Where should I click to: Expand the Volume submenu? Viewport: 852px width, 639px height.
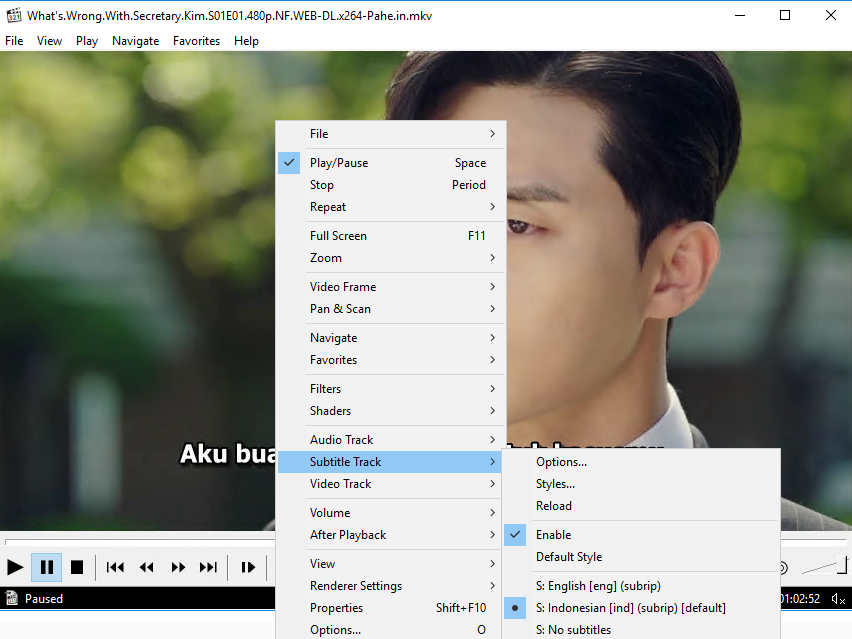pyautogui.click(x=391, y=513)
